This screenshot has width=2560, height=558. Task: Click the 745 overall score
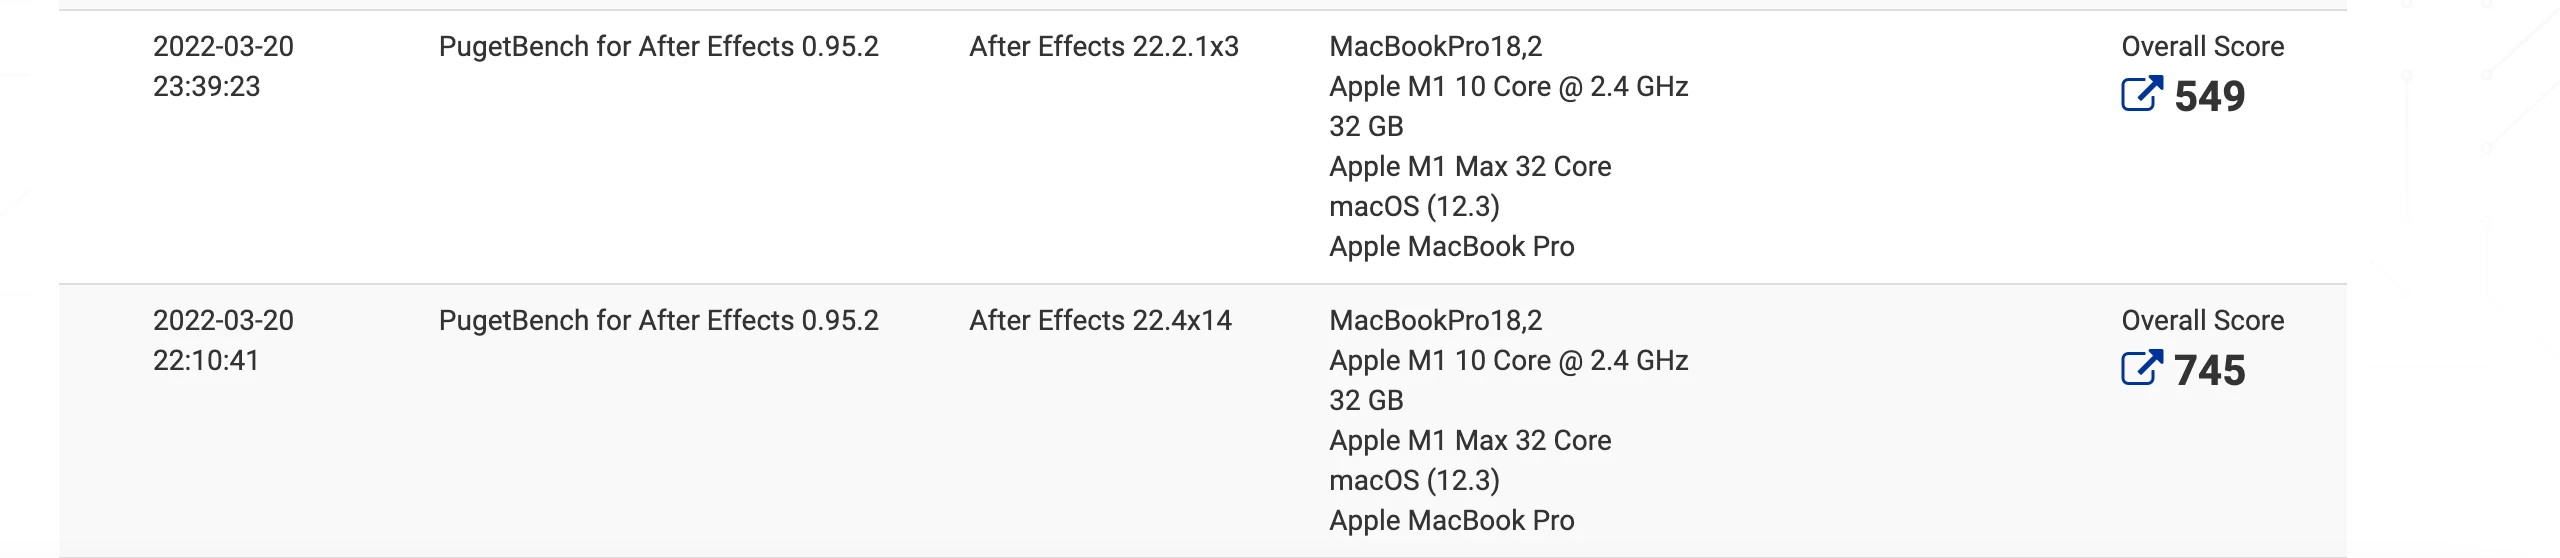point(2209,370)
